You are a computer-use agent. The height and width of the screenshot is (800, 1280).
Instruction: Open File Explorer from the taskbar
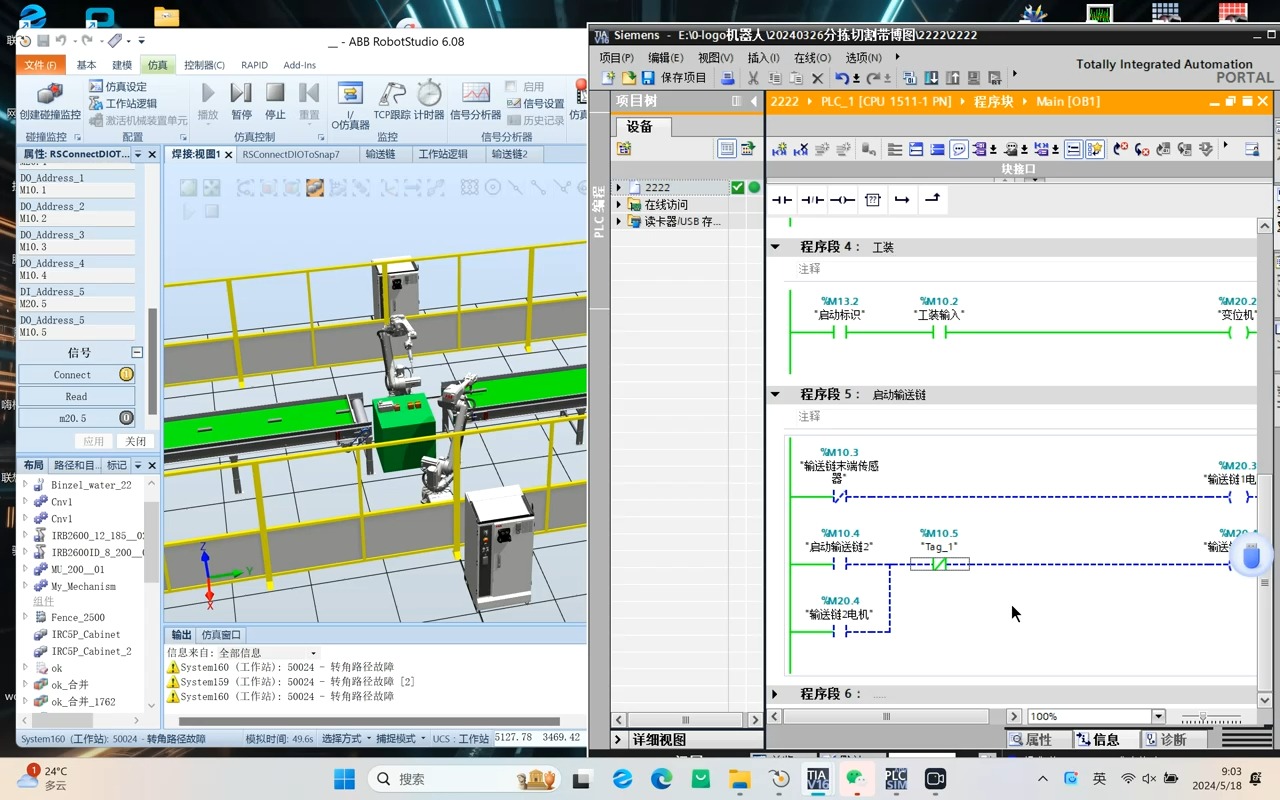(x=739, y=778)
